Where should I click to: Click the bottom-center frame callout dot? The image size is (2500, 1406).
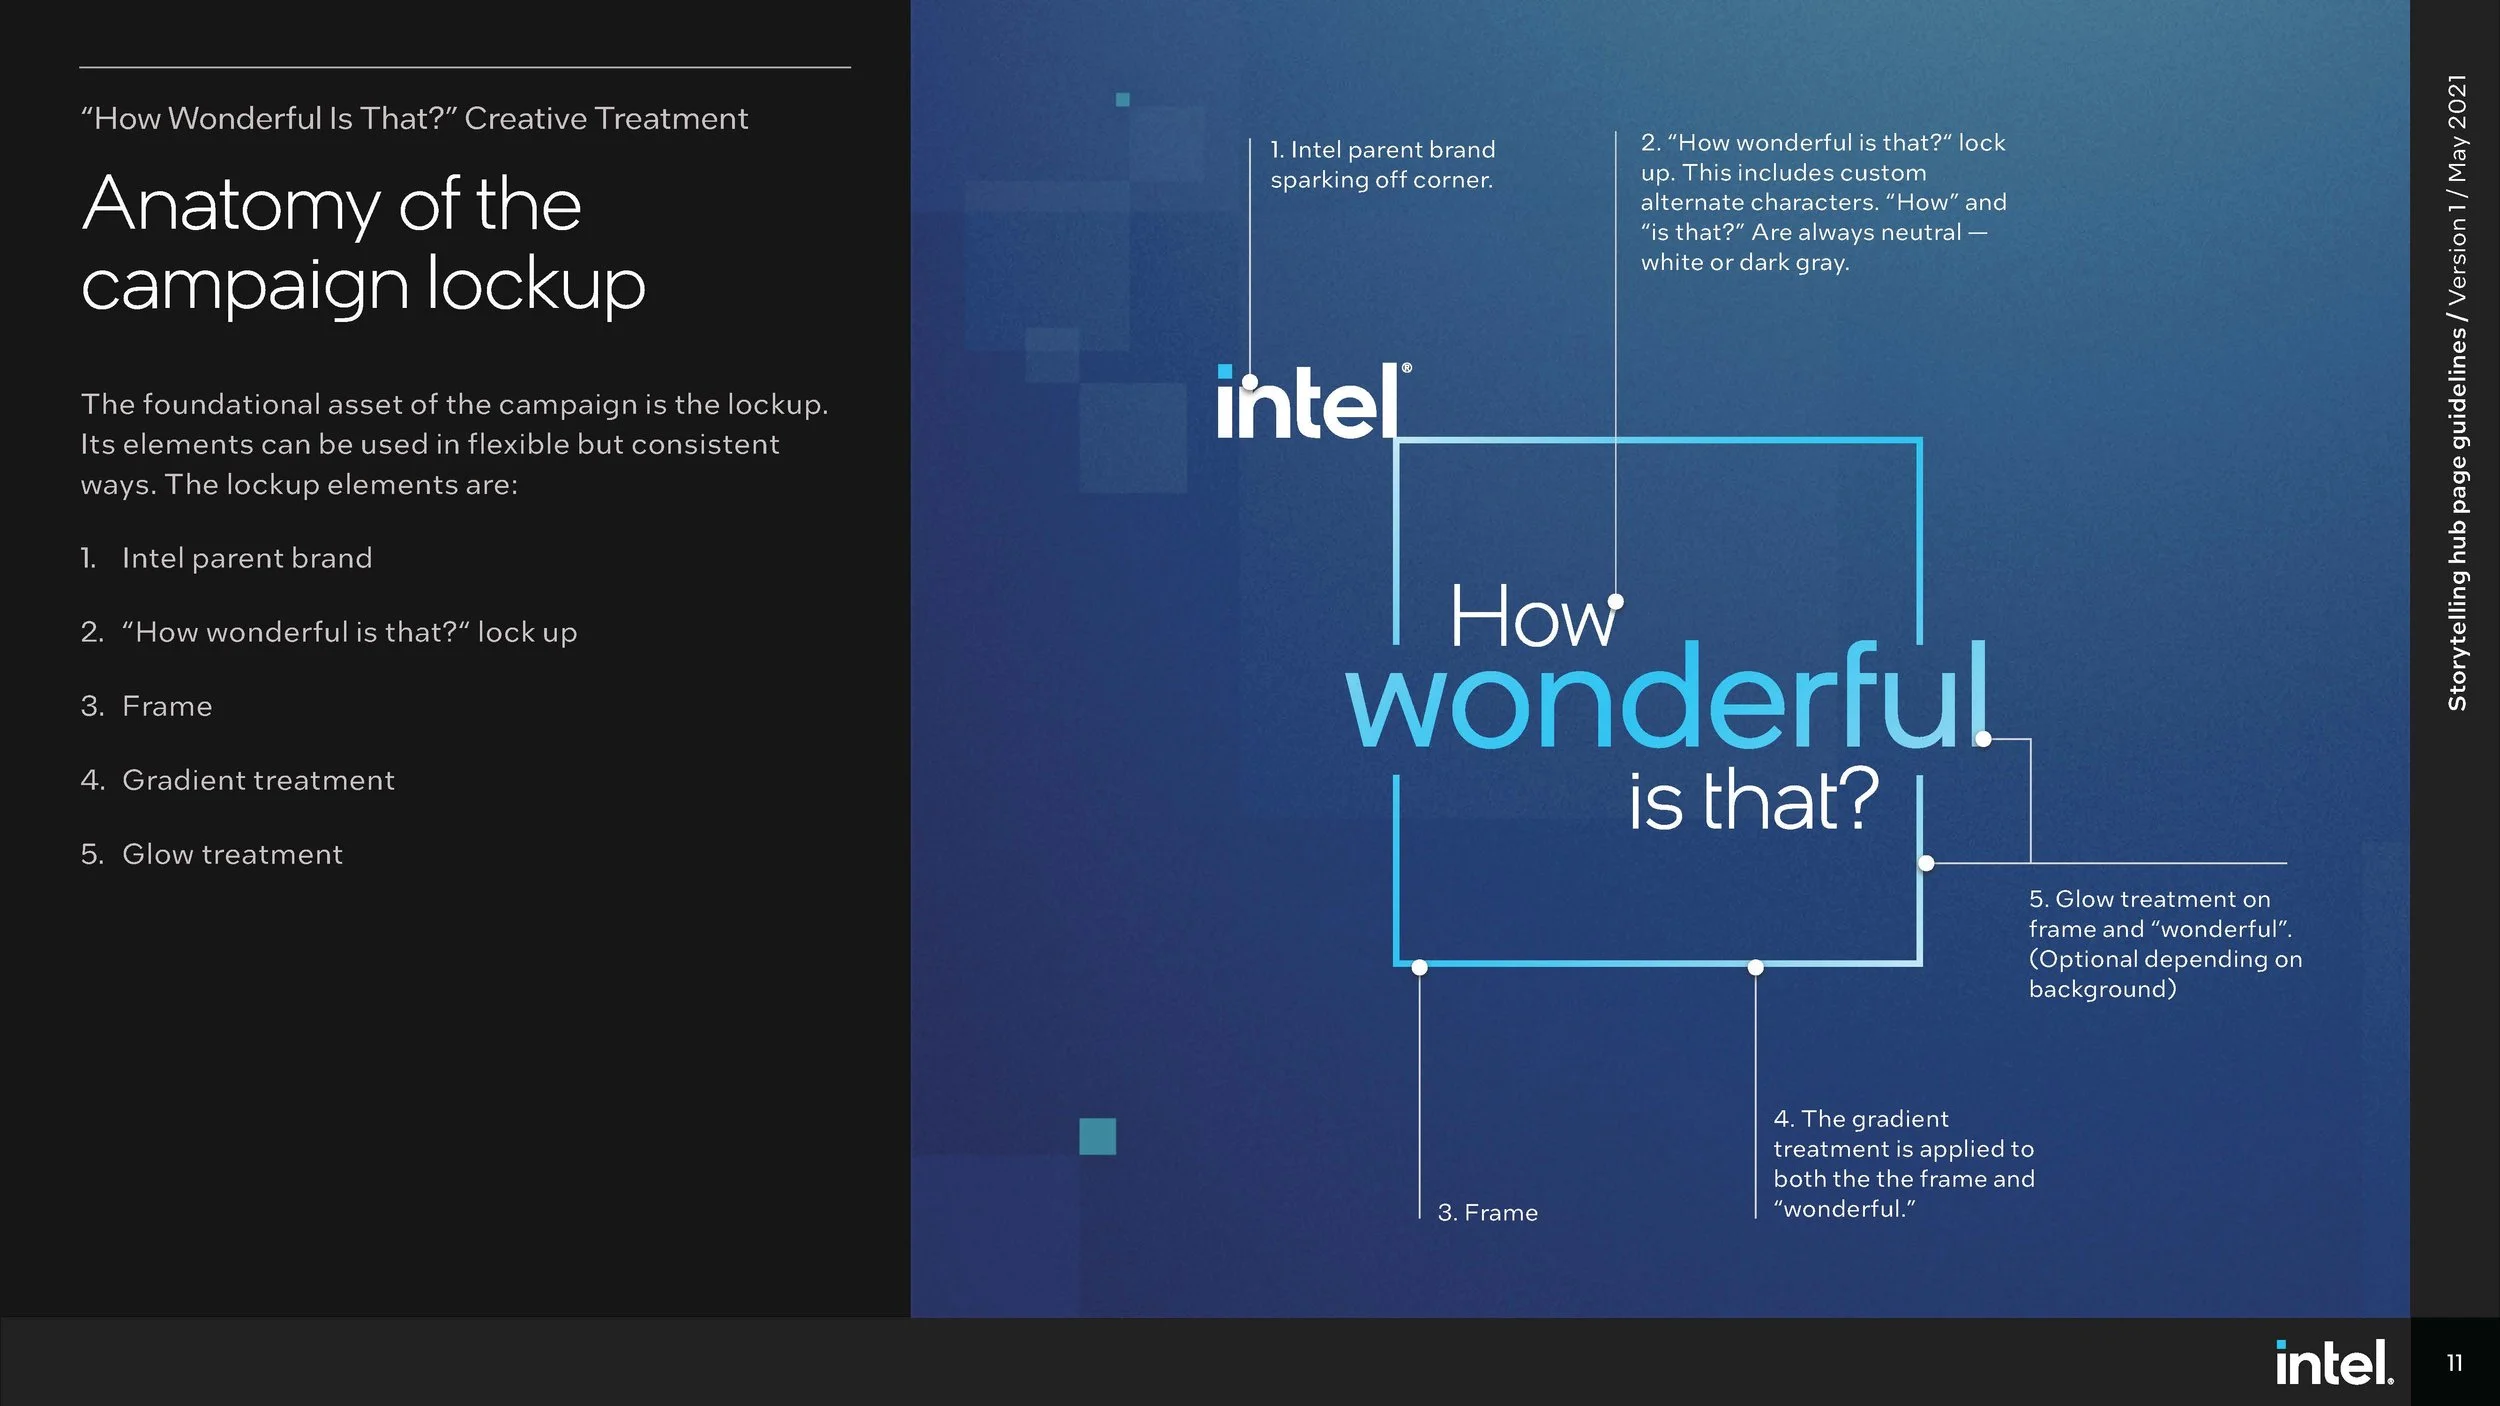(1755, 967)
